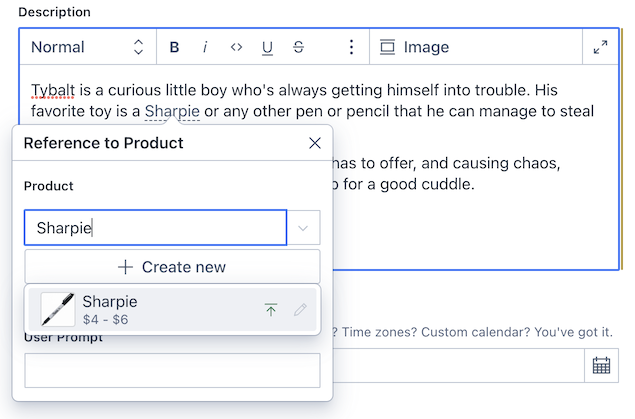Screen dimensions: 635x419
Task: Click the User Prompt input field
Action: pos(172,370)
